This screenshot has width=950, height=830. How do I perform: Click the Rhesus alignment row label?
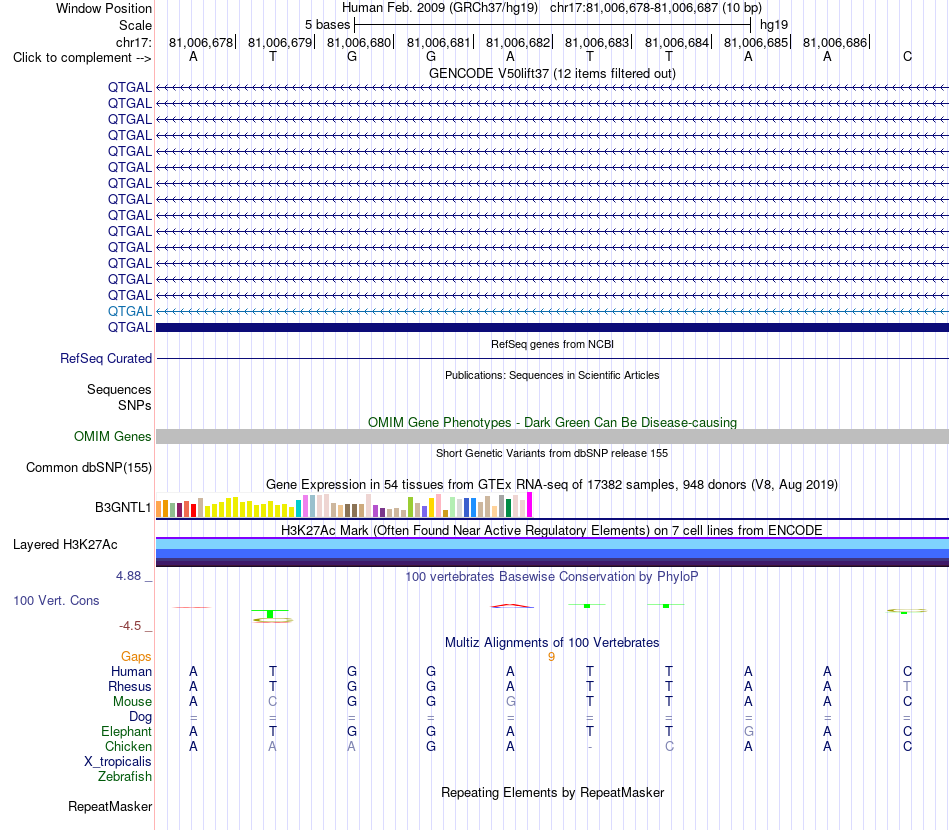[x=130, y=686]
